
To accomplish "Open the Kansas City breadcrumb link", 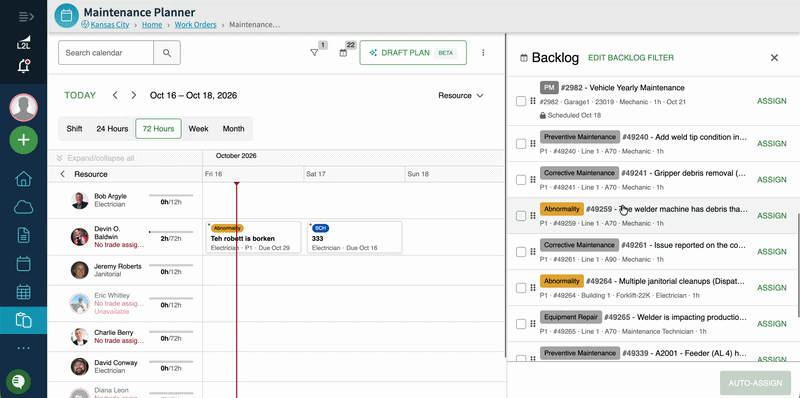I will click(110, 24).
